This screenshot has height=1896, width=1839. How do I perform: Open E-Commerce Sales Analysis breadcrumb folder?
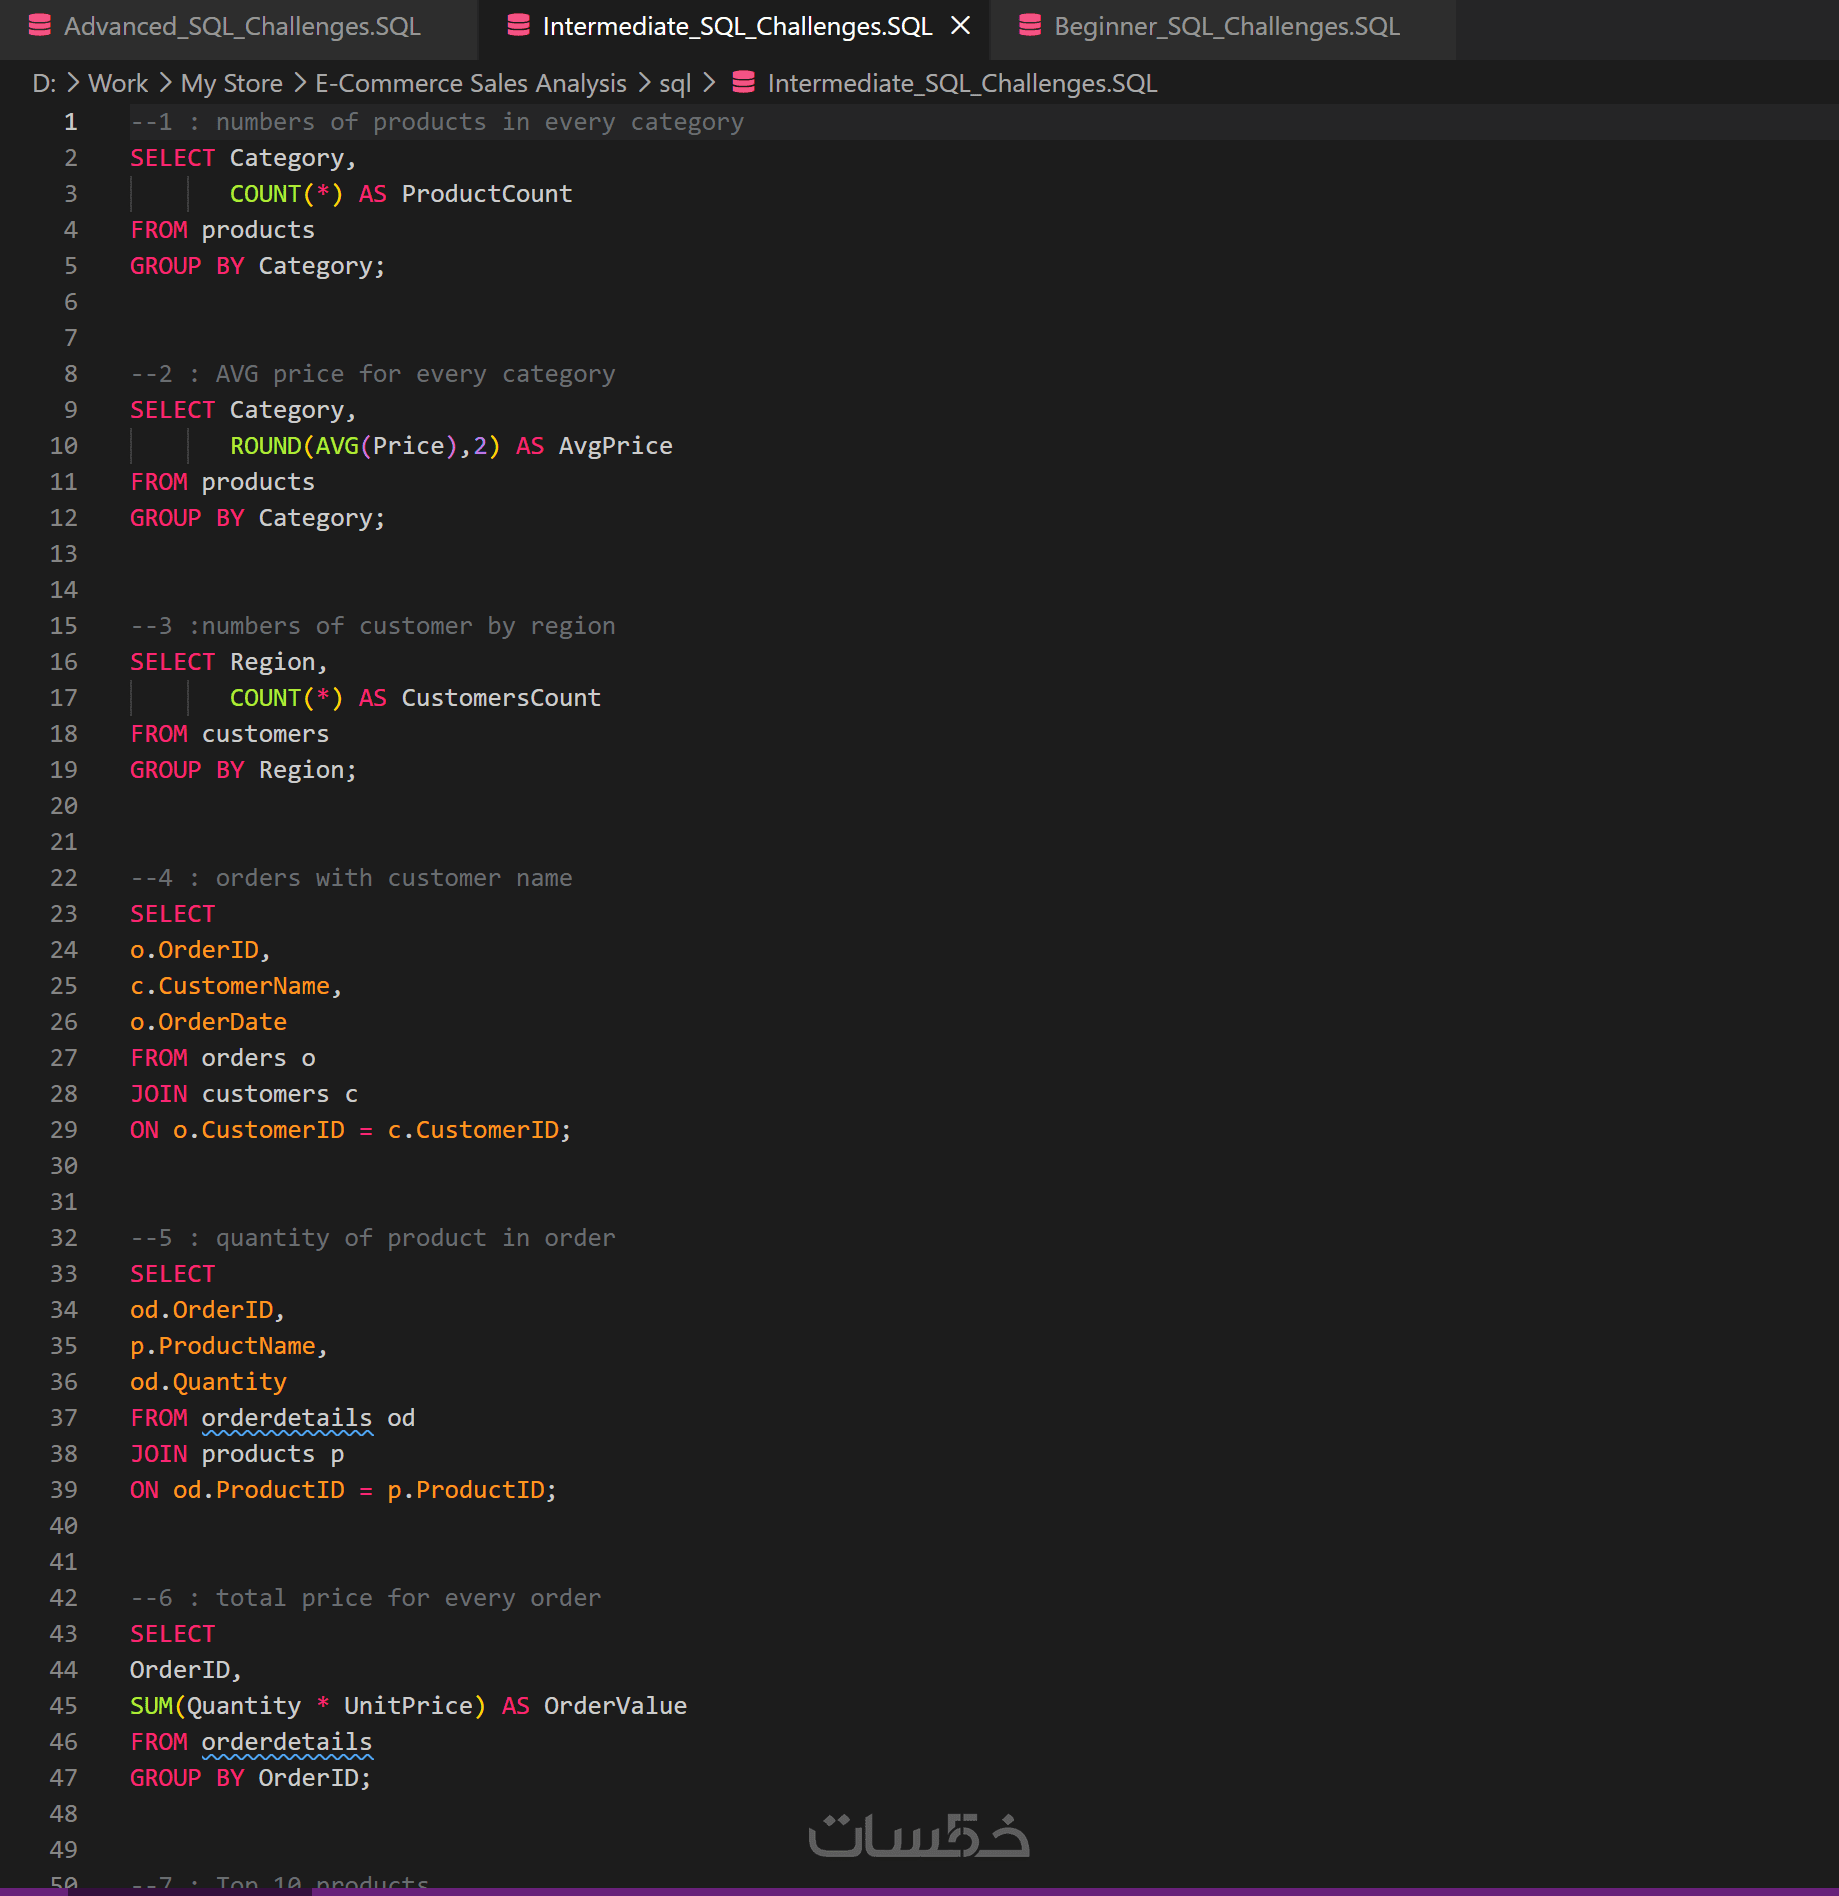[471, 83]
